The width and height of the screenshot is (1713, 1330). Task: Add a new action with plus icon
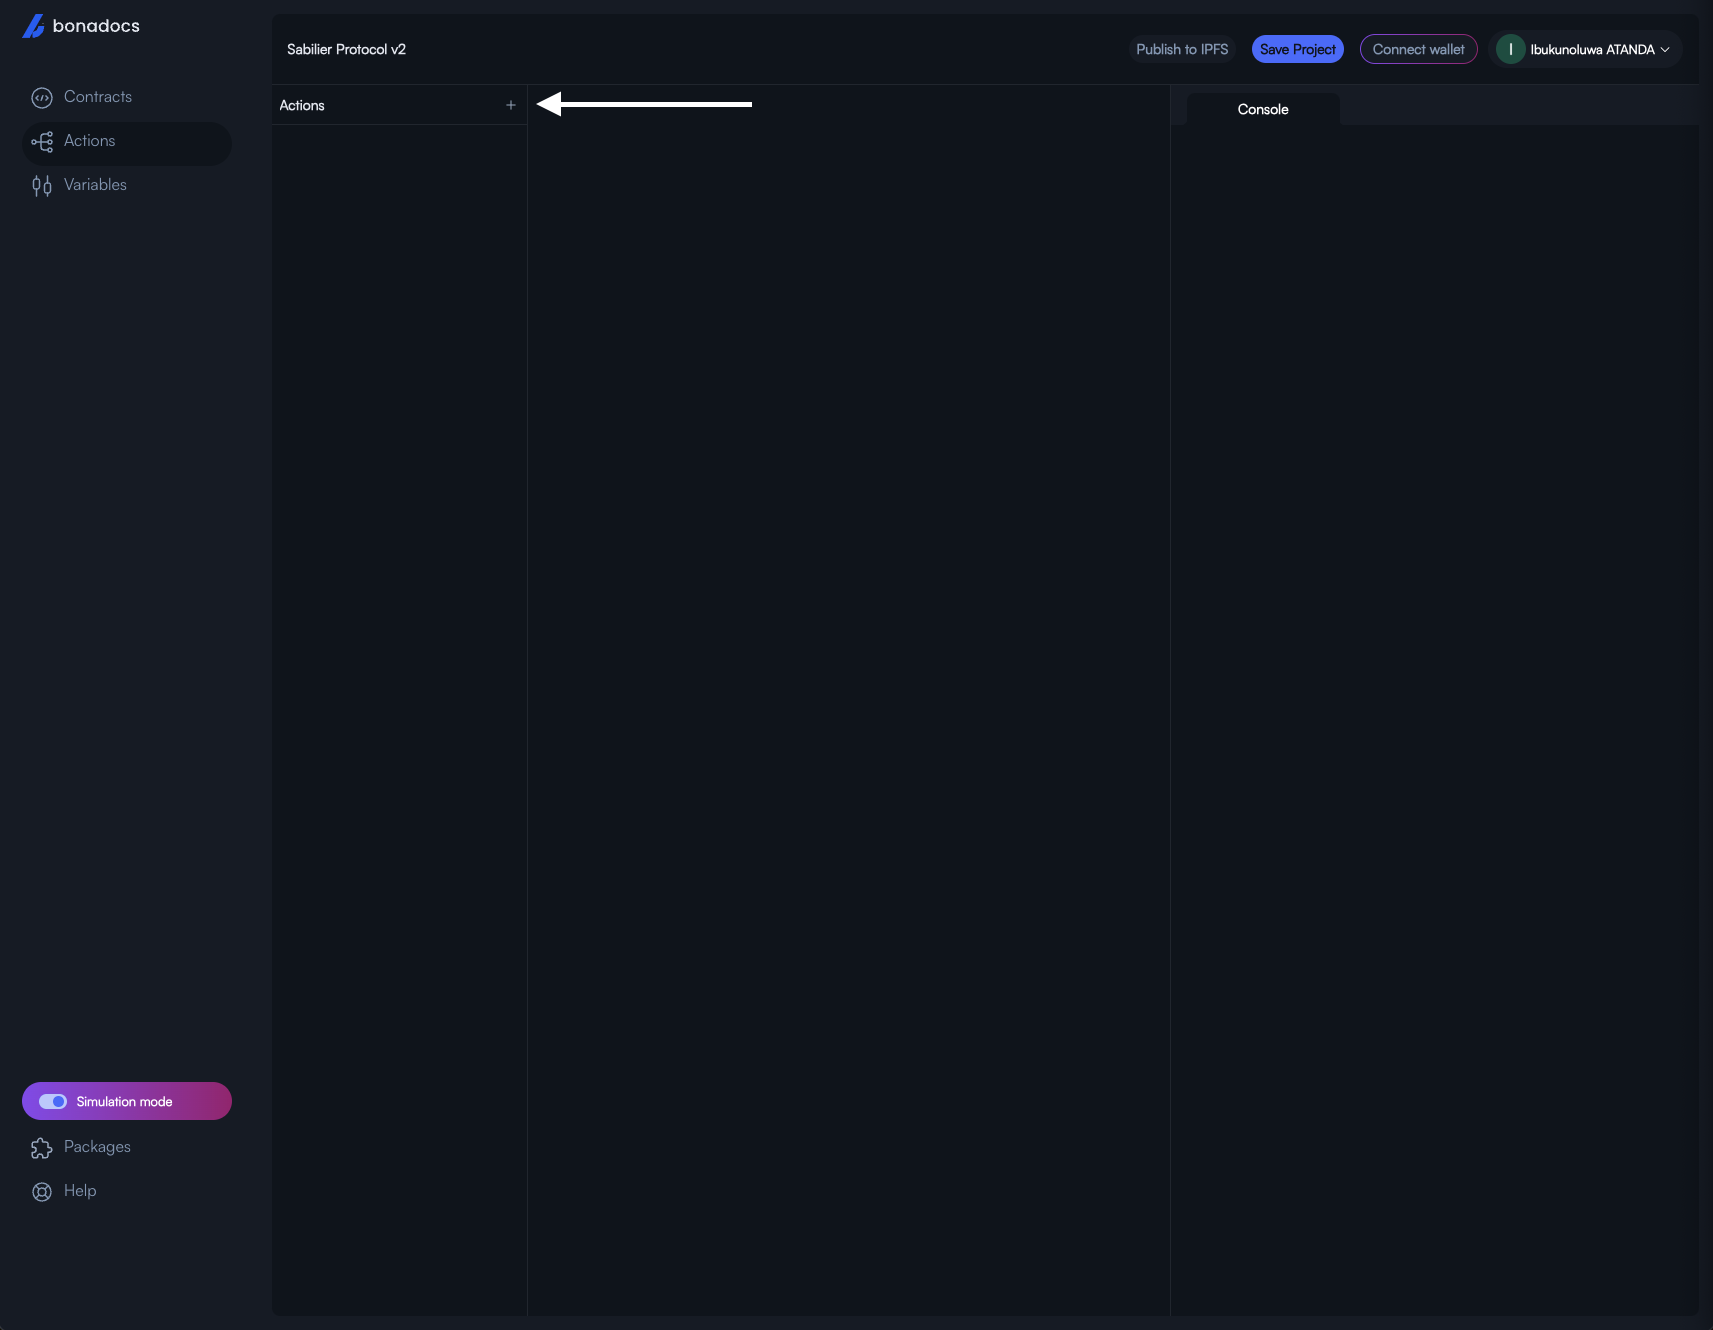pos(511,105)
